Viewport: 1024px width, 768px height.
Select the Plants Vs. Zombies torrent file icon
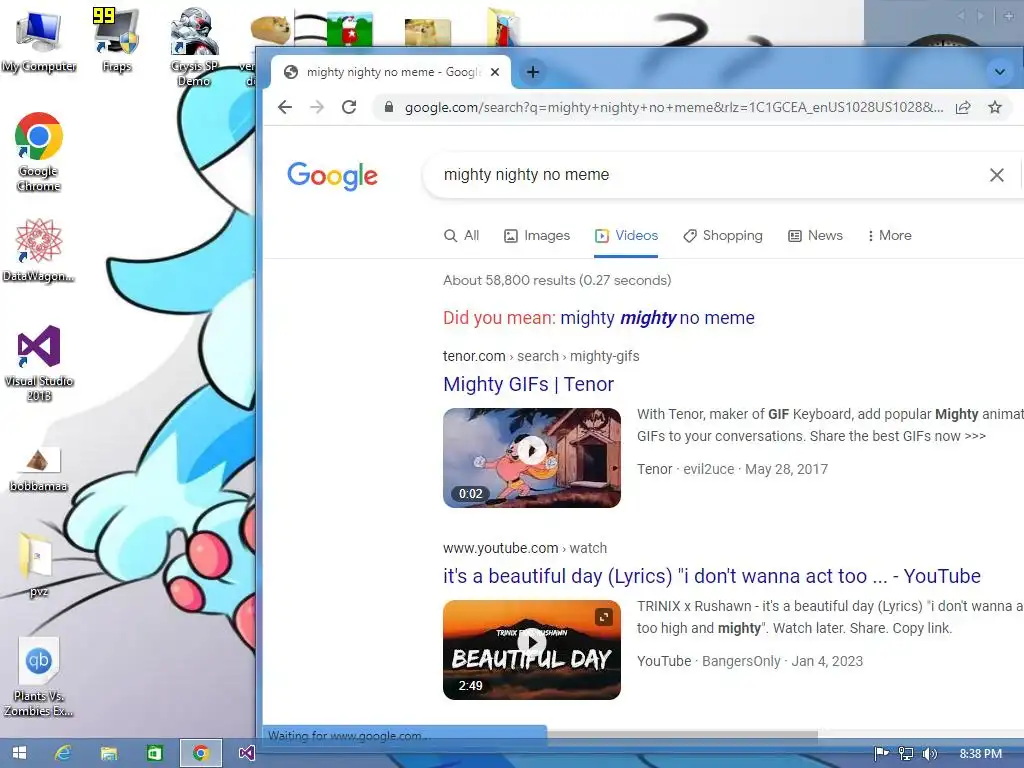click(x=39, y=677)
